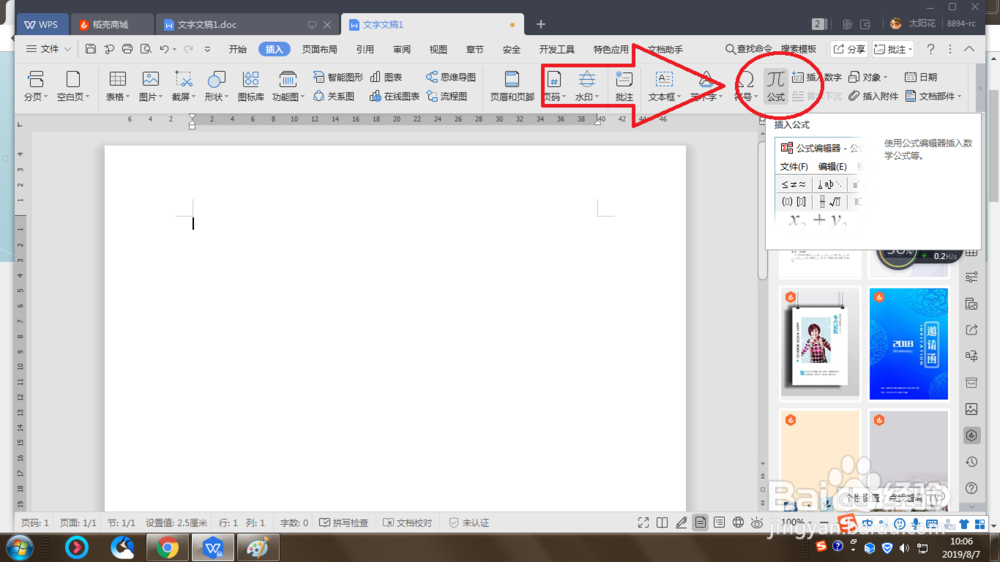Click the save icon in quick toolbar
1000x562 pixels.
coord(91,49)
